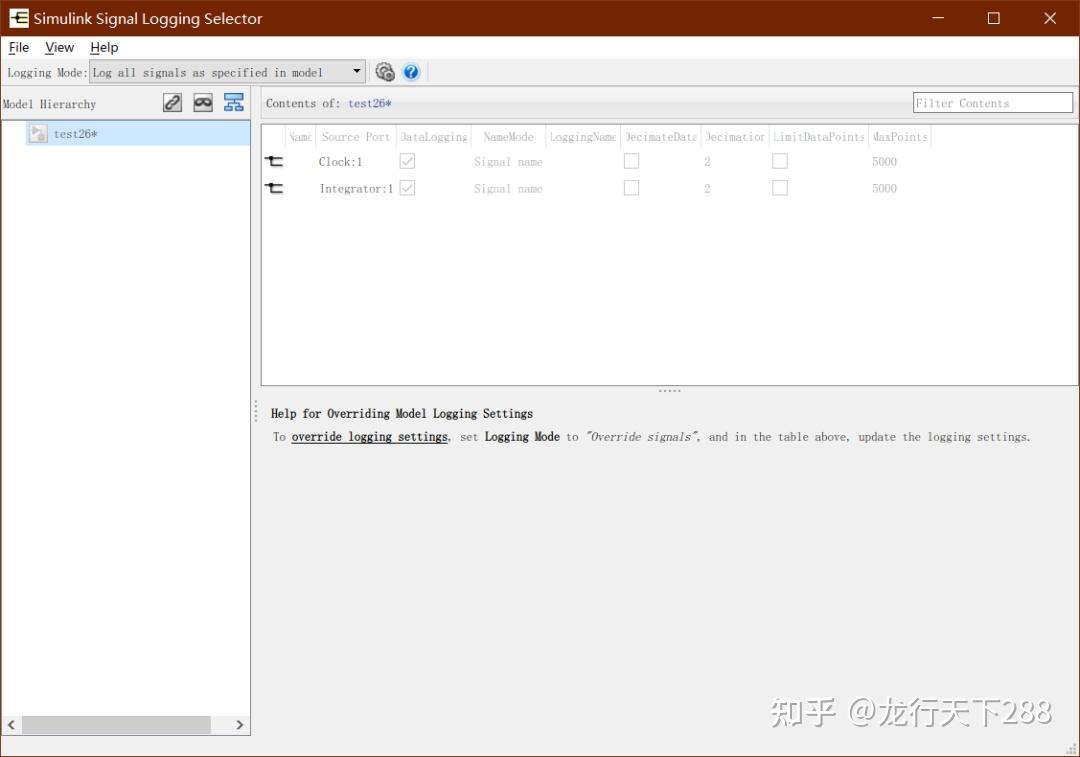The height and width of the screenshot is (757, 1080).
Task: Open the NameMode cell for Clock:1
Action: click(x=508, y=162)
